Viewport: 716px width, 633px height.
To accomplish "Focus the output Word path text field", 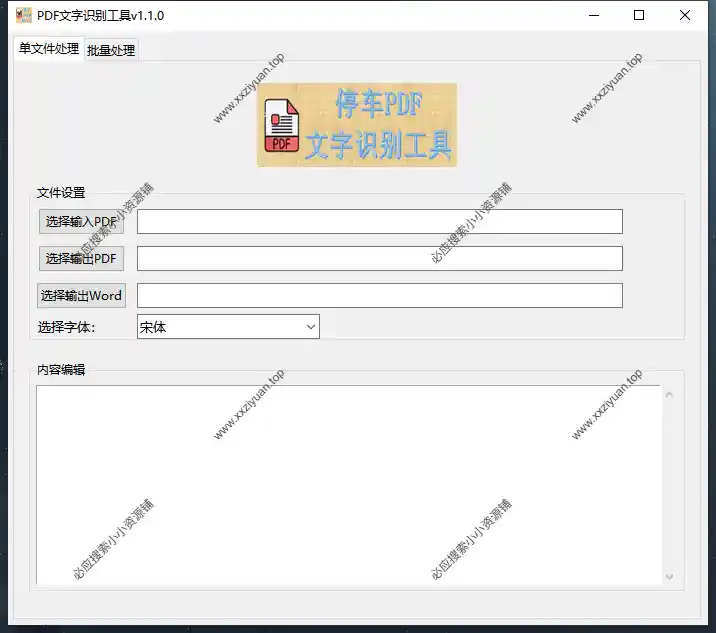I will 379,296.
